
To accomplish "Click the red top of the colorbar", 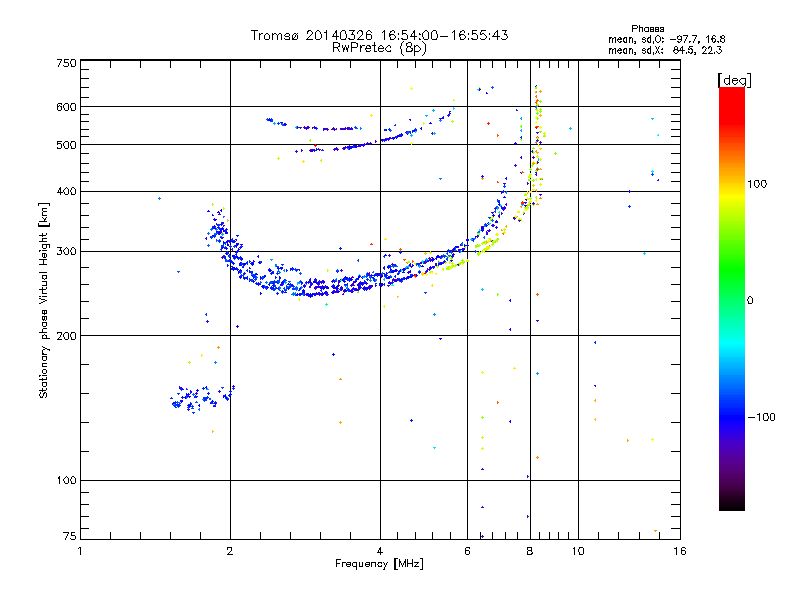I will pos(732,99).
